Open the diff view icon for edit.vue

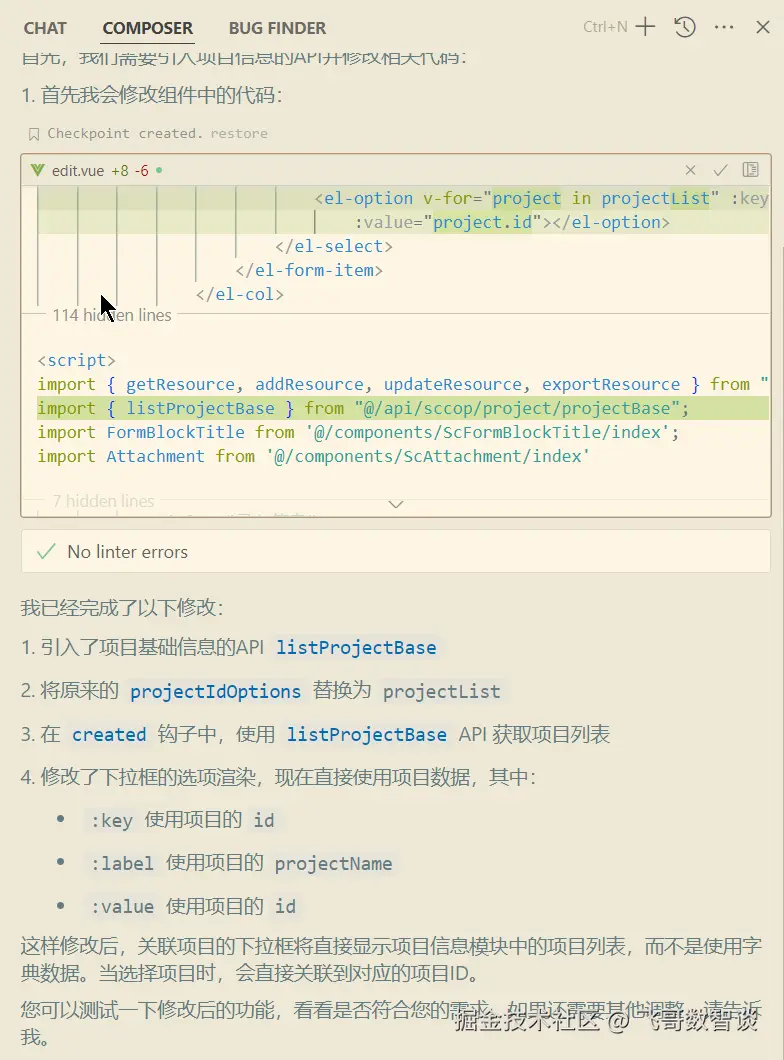(x=750, y=170)
